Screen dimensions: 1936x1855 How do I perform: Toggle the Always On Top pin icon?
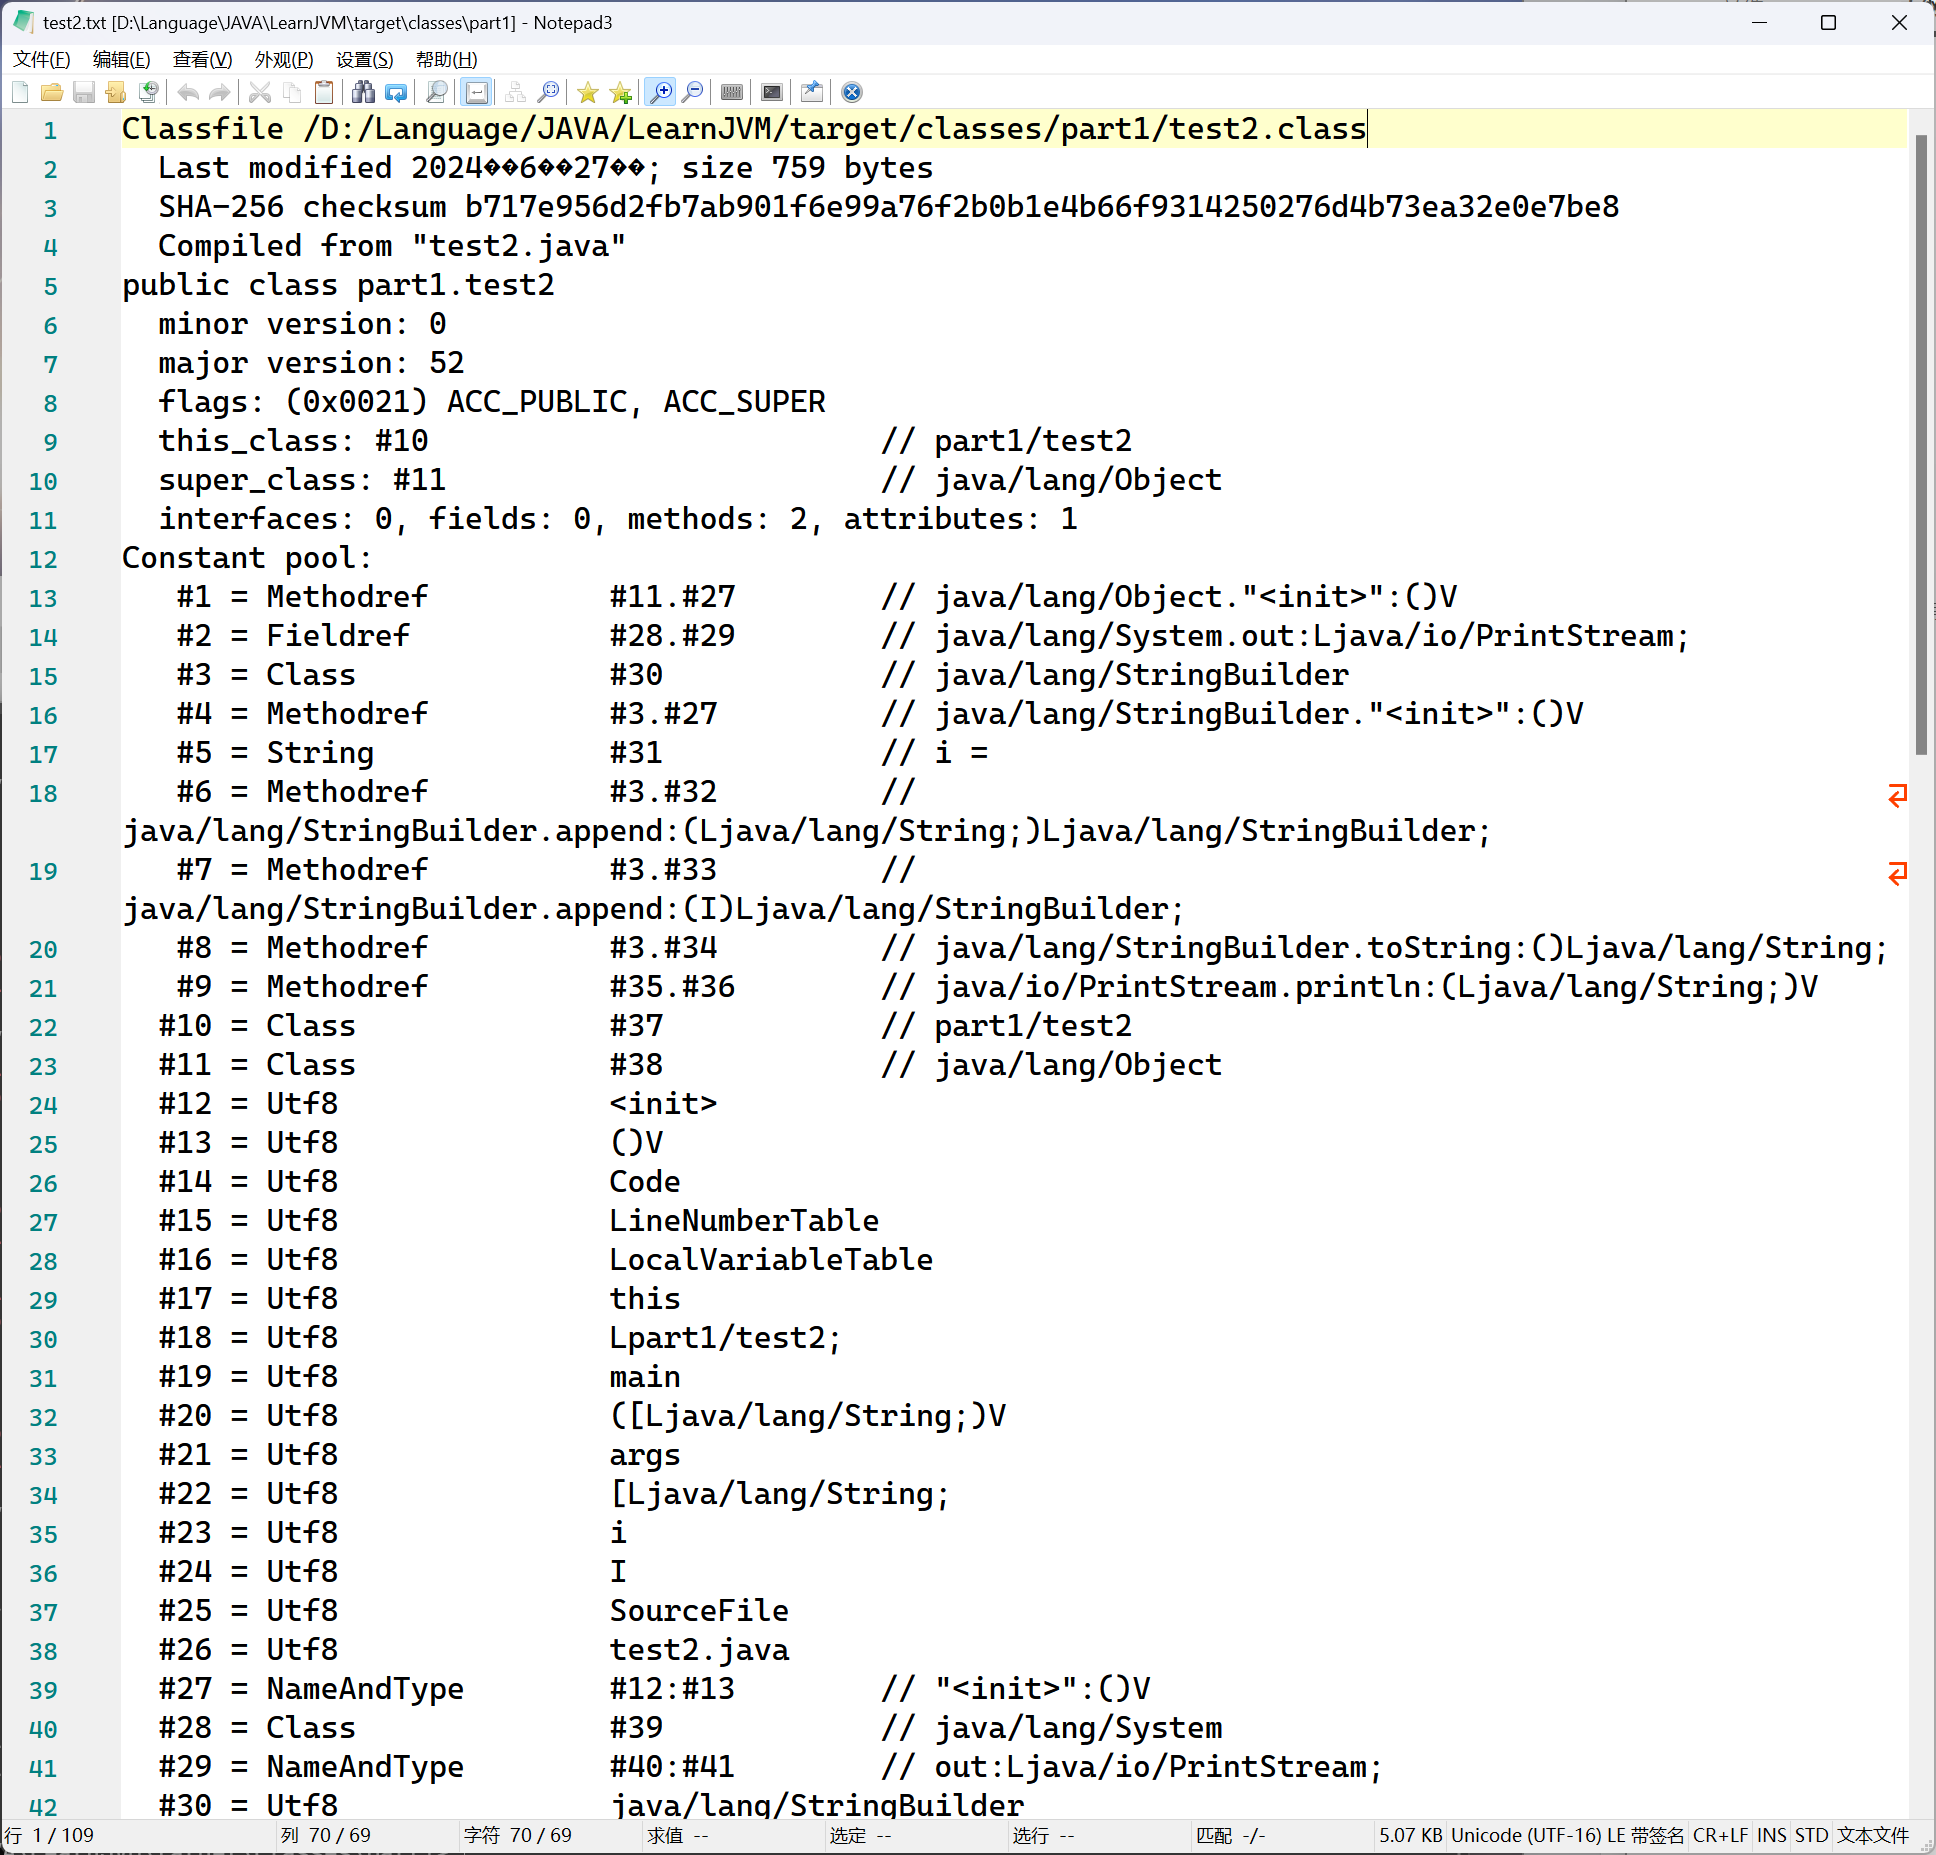[x=811, y=93]
